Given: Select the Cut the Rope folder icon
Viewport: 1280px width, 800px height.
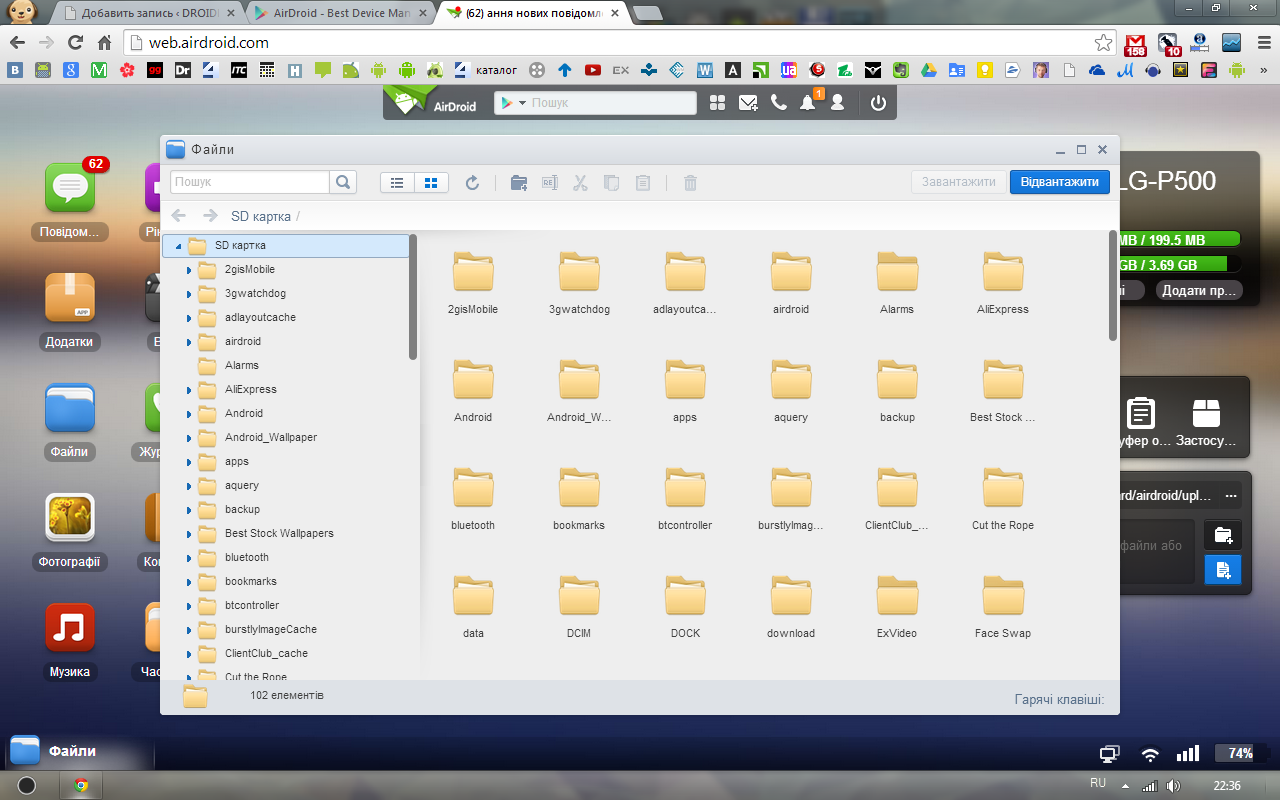Looking at the screenshot, I should click(x=1003, y=487).
